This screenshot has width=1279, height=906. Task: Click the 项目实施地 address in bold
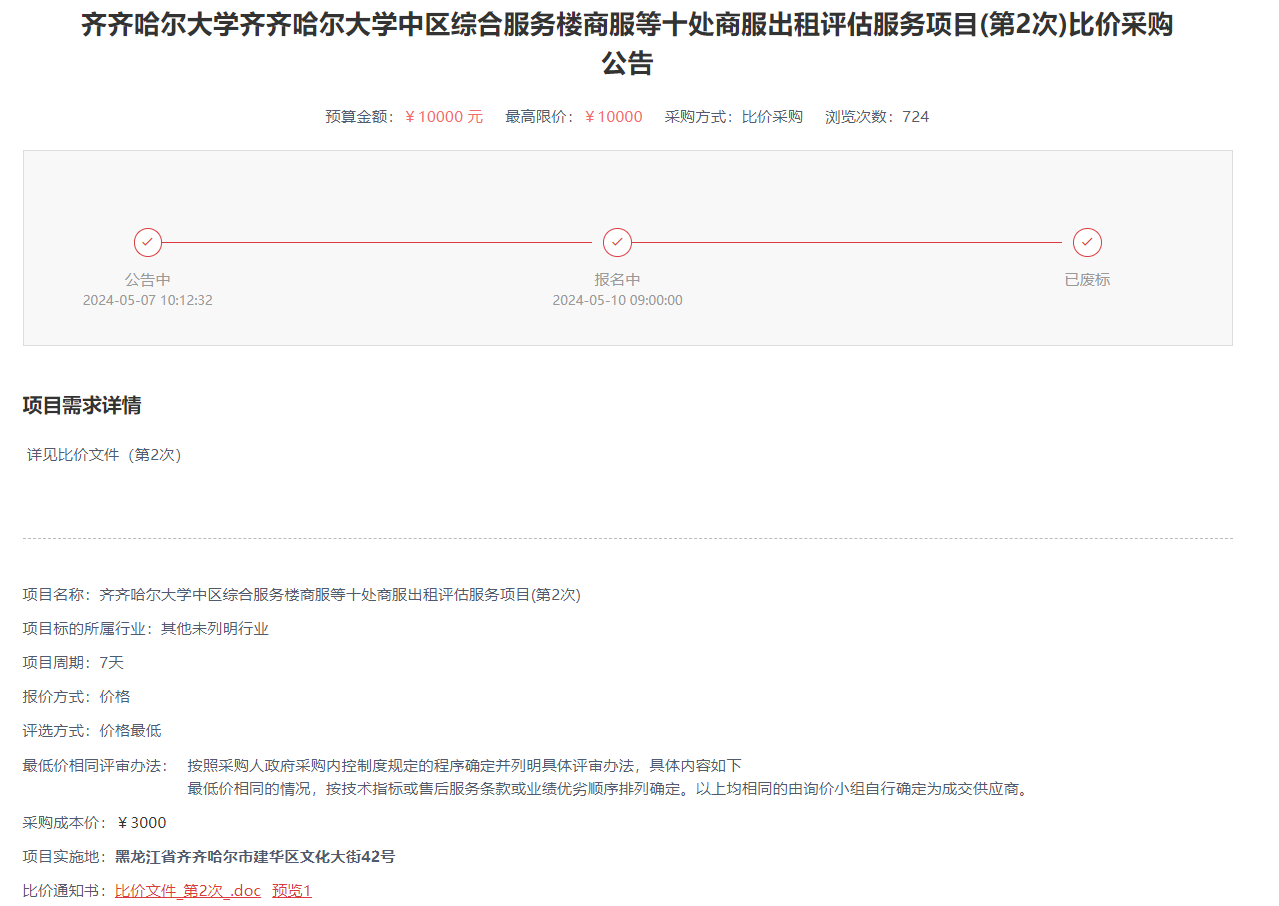[x=255, y=857]
